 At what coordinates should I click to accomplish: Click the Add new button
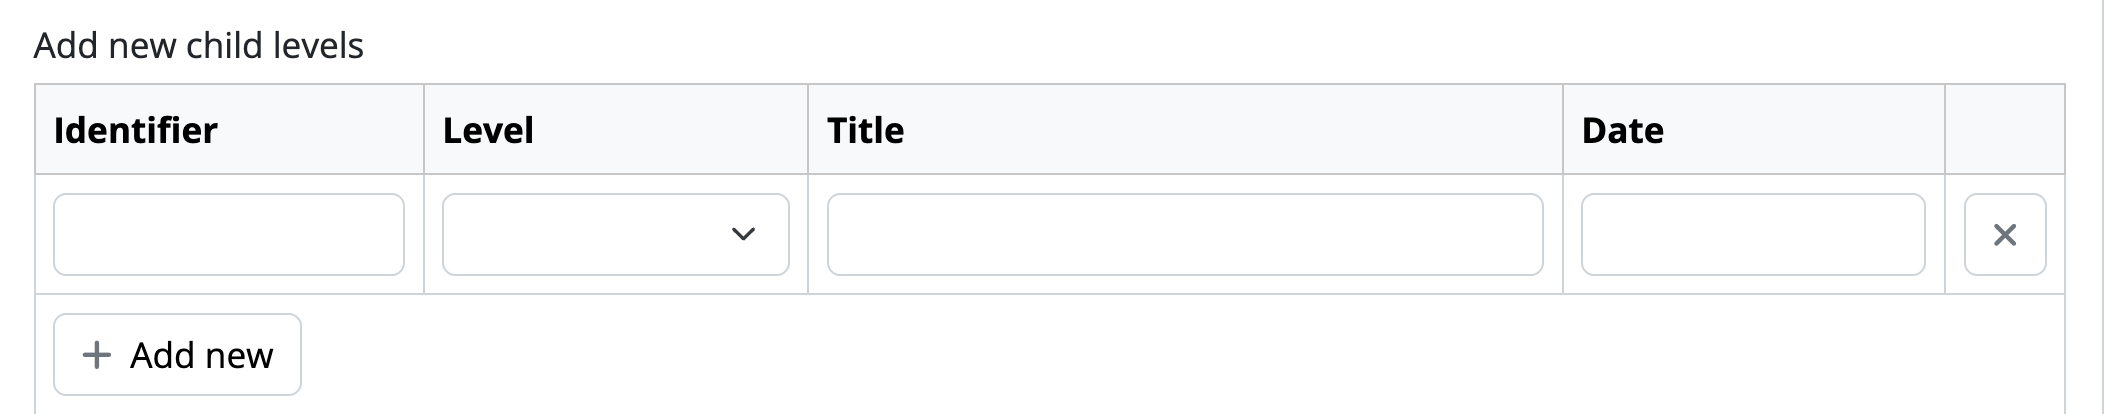point(177,355)
